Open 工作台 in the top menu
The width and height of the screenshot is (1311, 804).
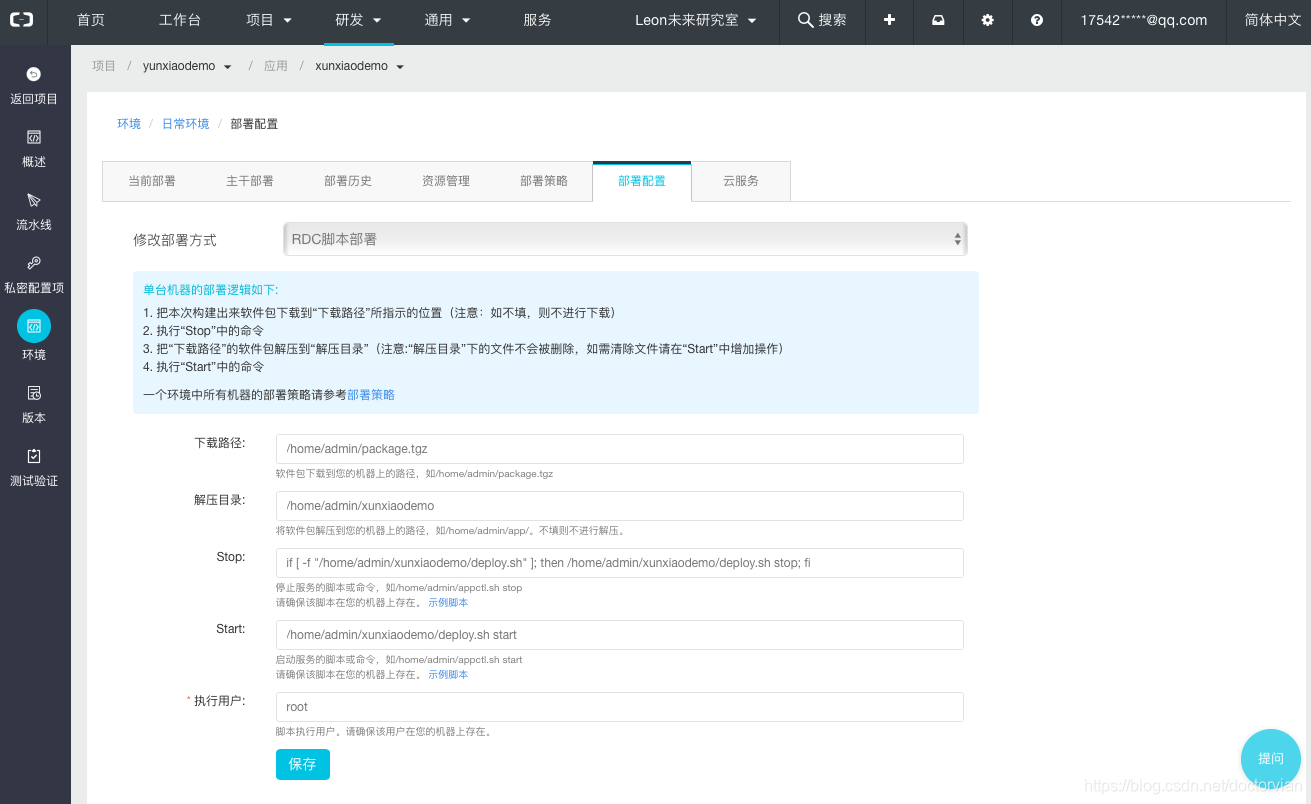click(180, 20)
